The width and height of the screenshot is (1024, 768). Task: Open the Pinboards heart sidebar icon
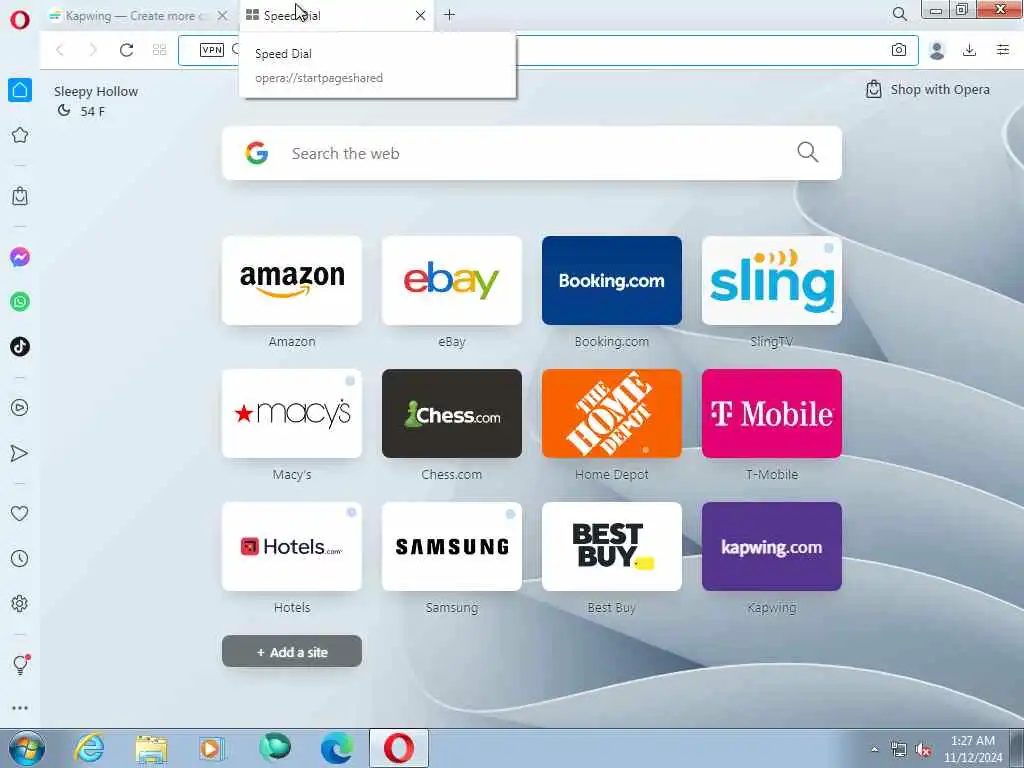pyautogui.click(x=20, y=513)
